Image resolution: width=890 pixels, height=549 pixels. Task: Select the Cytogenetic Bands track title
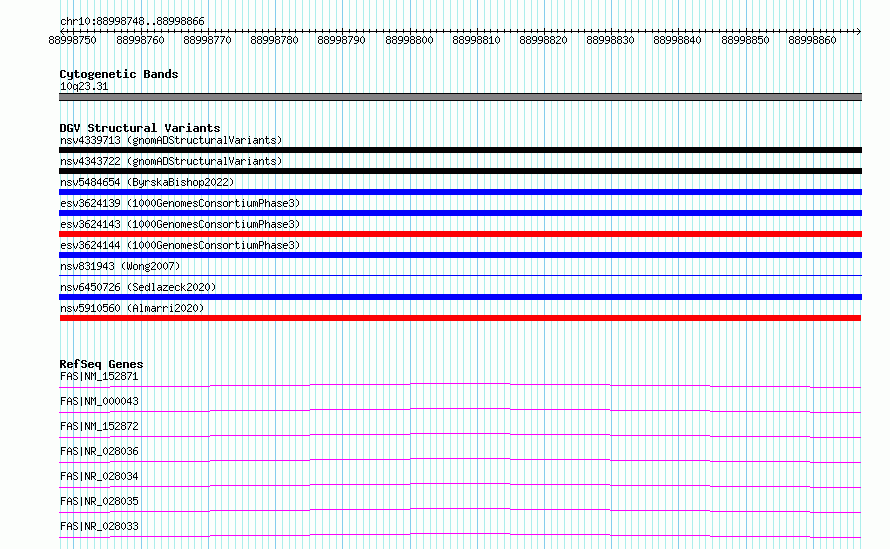pos(119,74)
